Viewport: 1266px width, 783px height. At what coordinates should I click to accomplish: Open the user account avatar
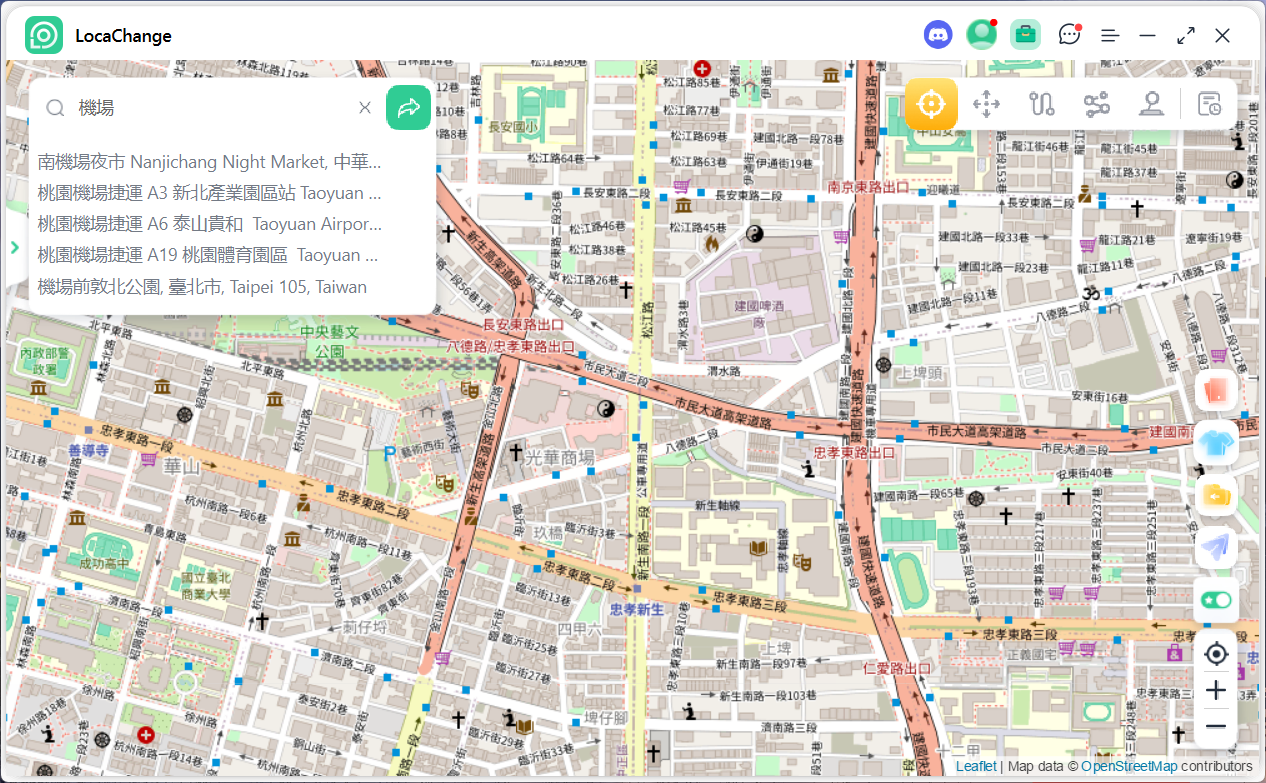click(981, 35)
